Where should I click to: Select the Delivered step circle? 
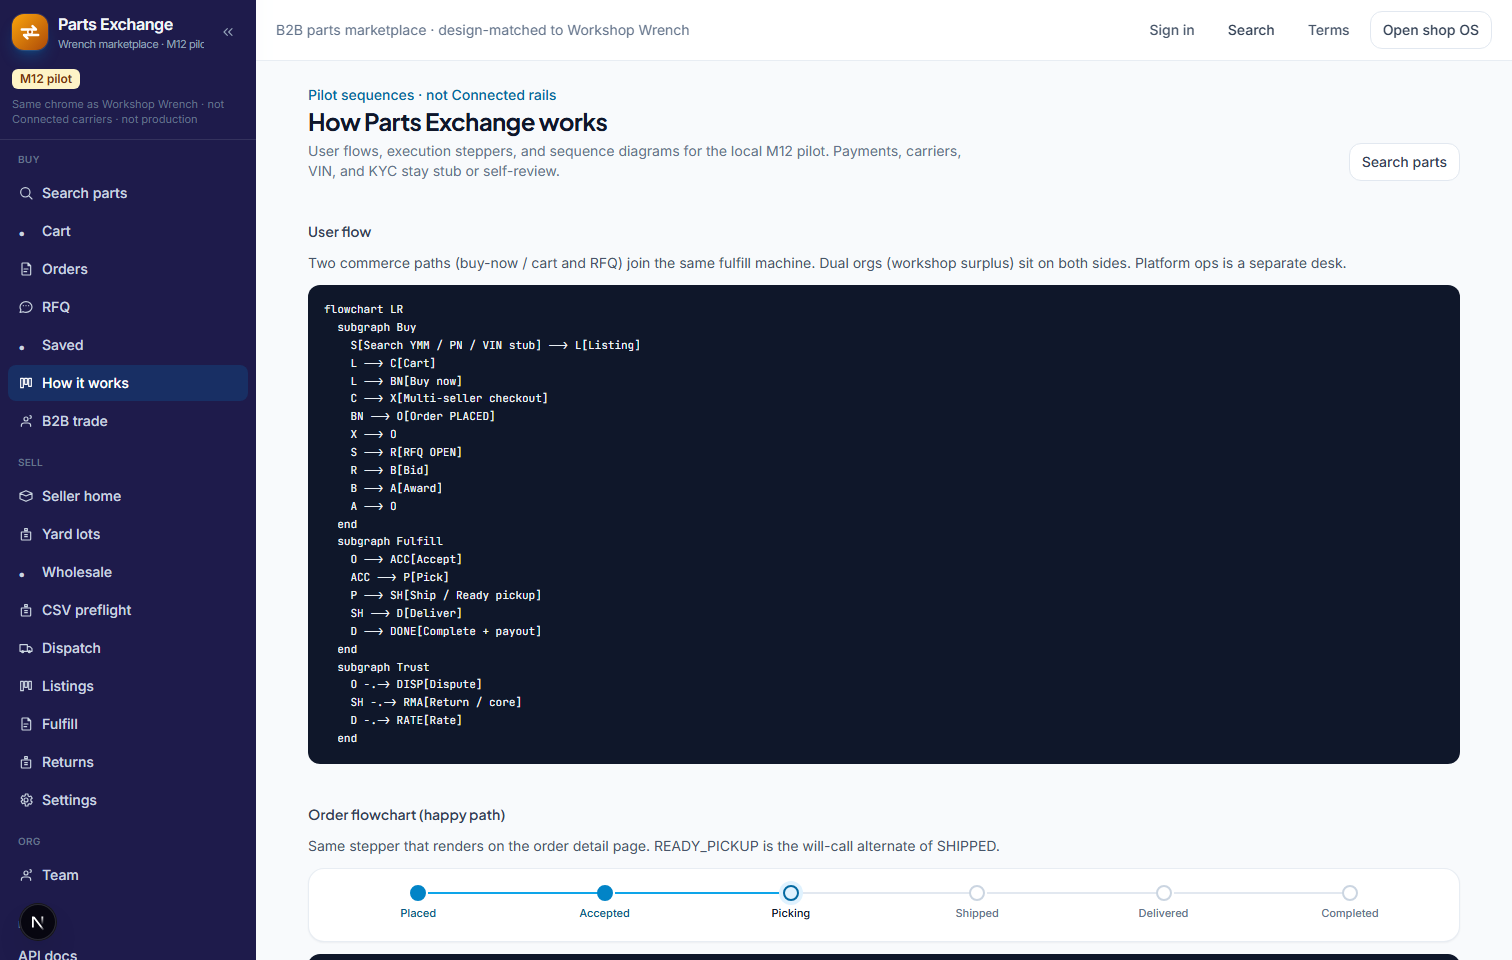1164,893
